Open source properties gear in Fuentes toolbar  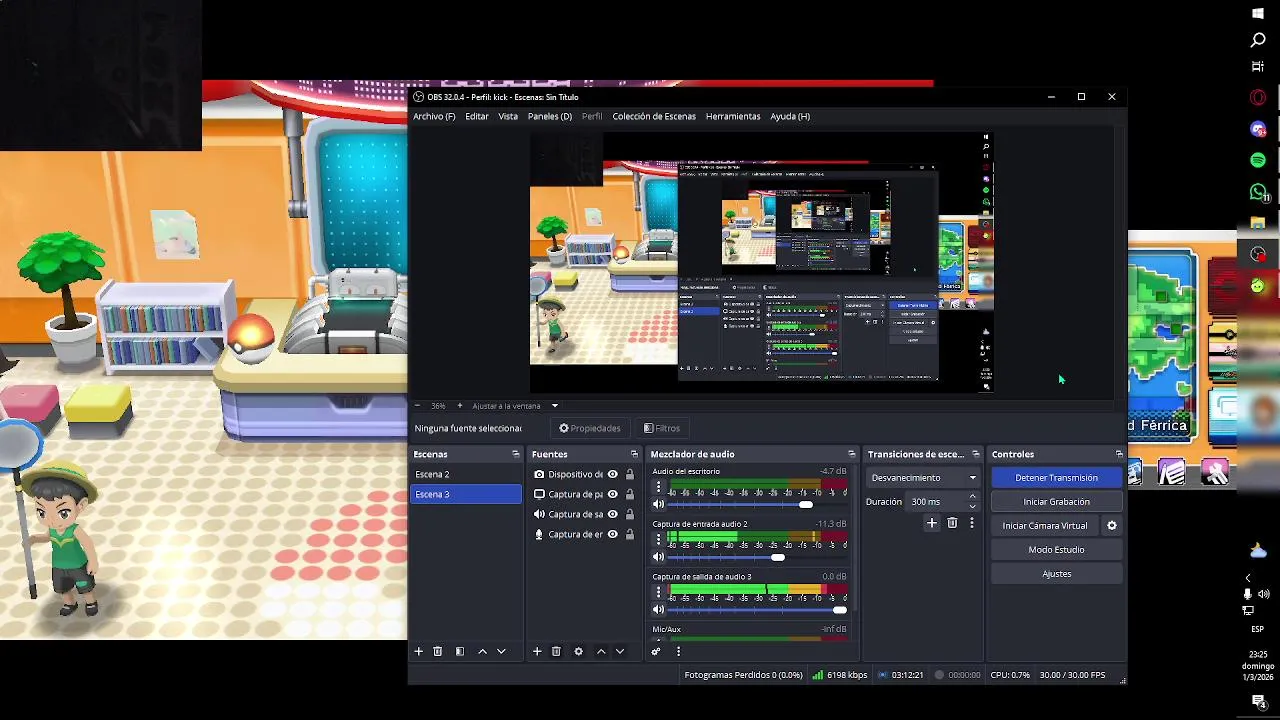pos(578,651)
